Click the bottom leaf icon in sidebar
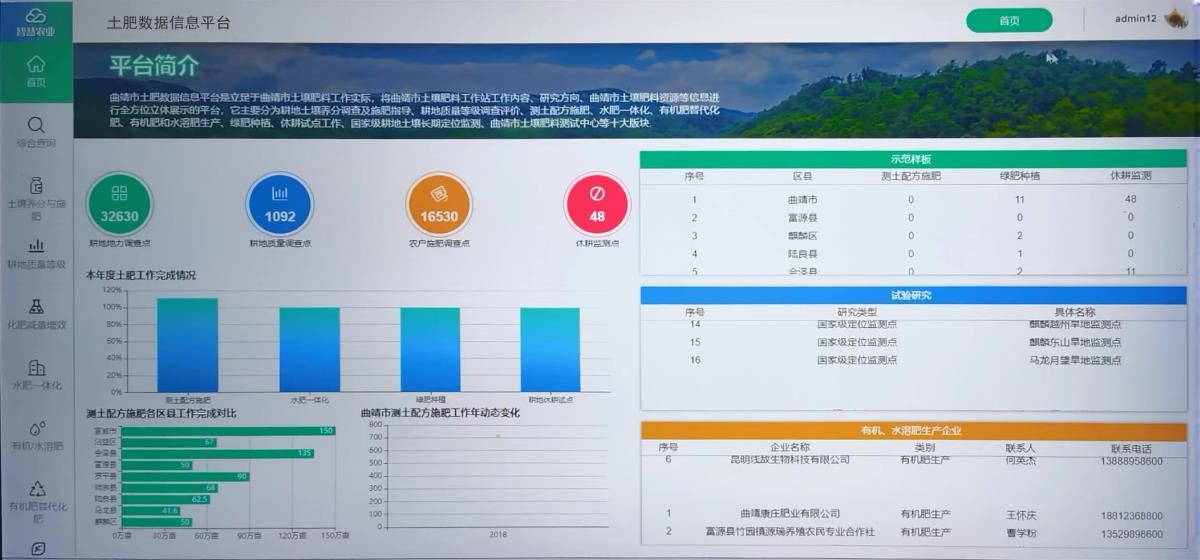 click(36, 548)
